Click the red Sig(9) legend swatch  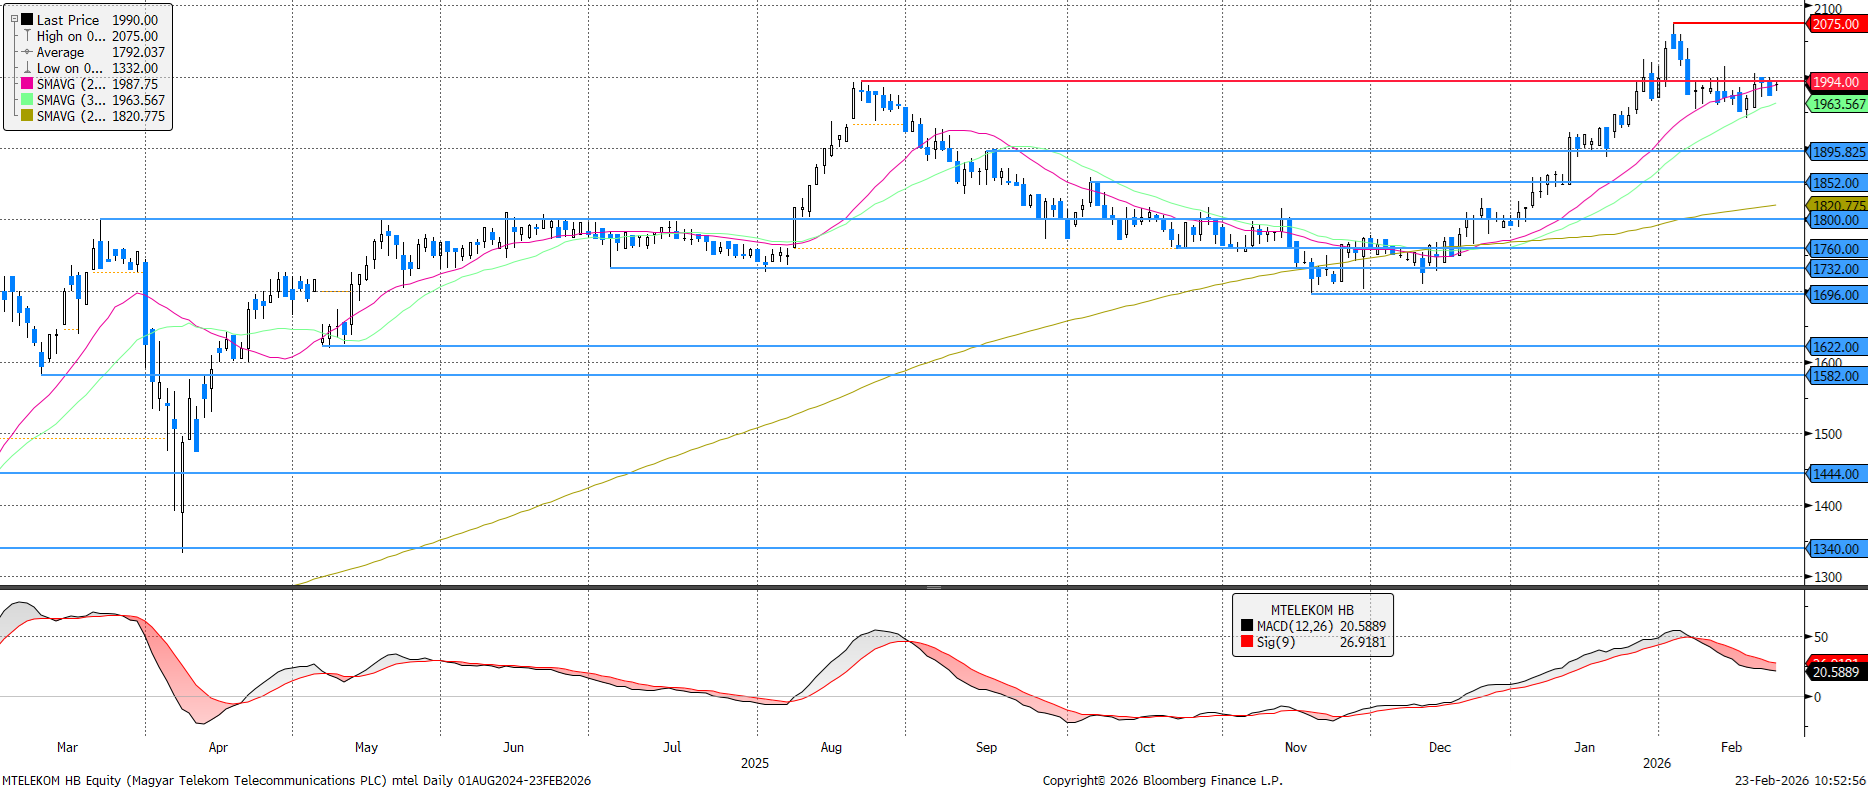pos(1247,642)
